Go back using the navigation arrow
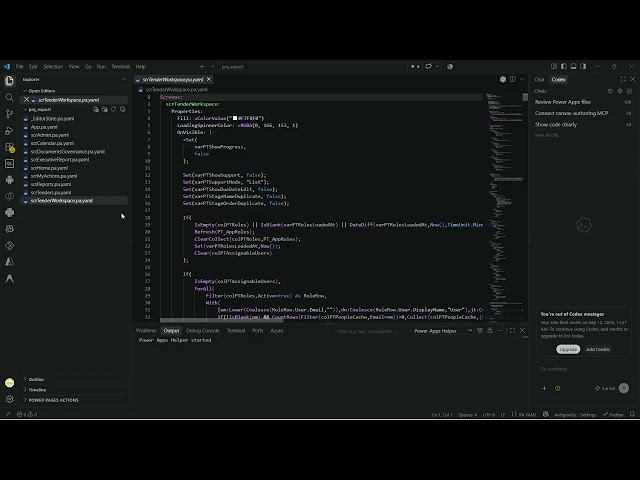Image resolution: width=640 pixels, height=480 pixels. (x=202, y=67)
